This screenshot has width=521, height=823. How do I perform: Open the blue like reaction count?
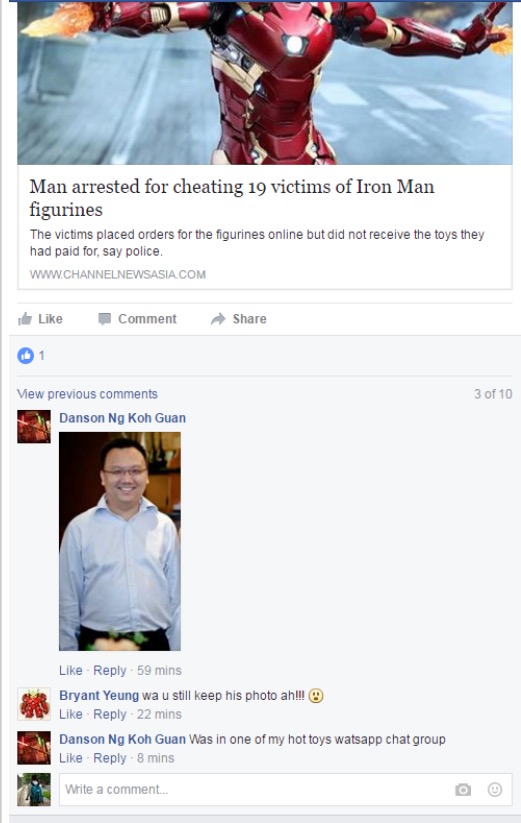coord(31,356)
